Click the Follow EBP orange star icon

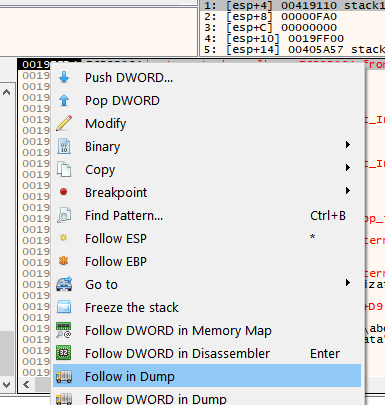(63, 261)
